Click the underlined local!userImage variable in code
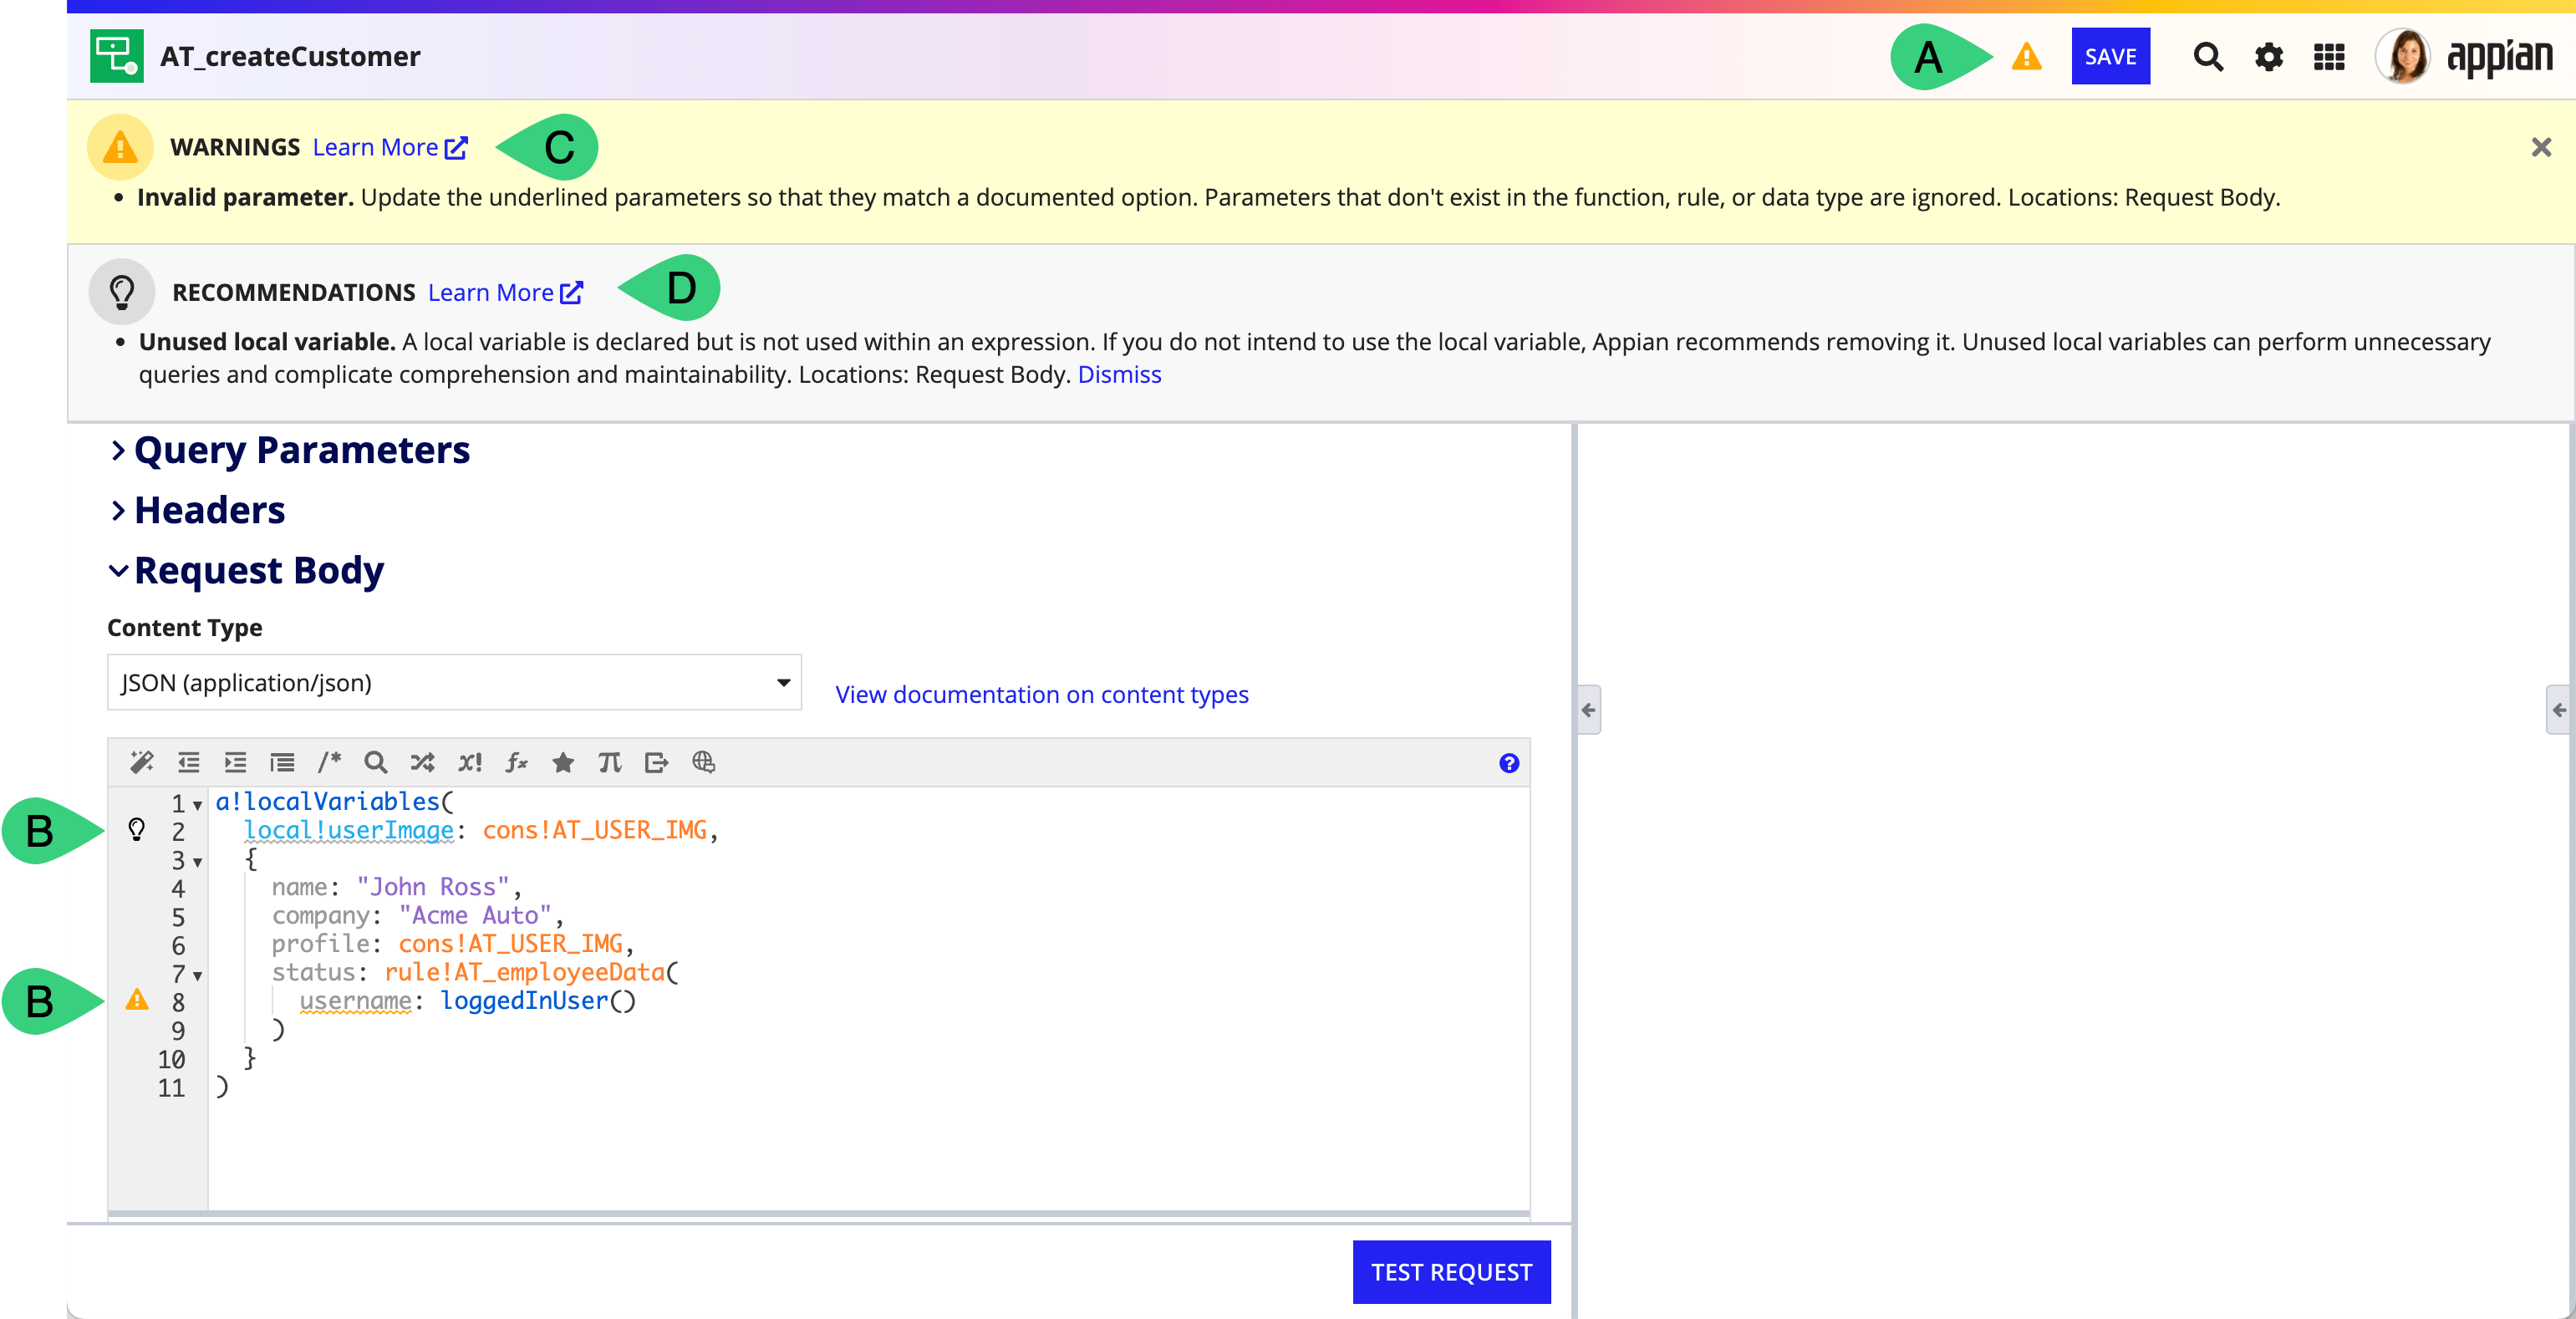 [349, 830]
